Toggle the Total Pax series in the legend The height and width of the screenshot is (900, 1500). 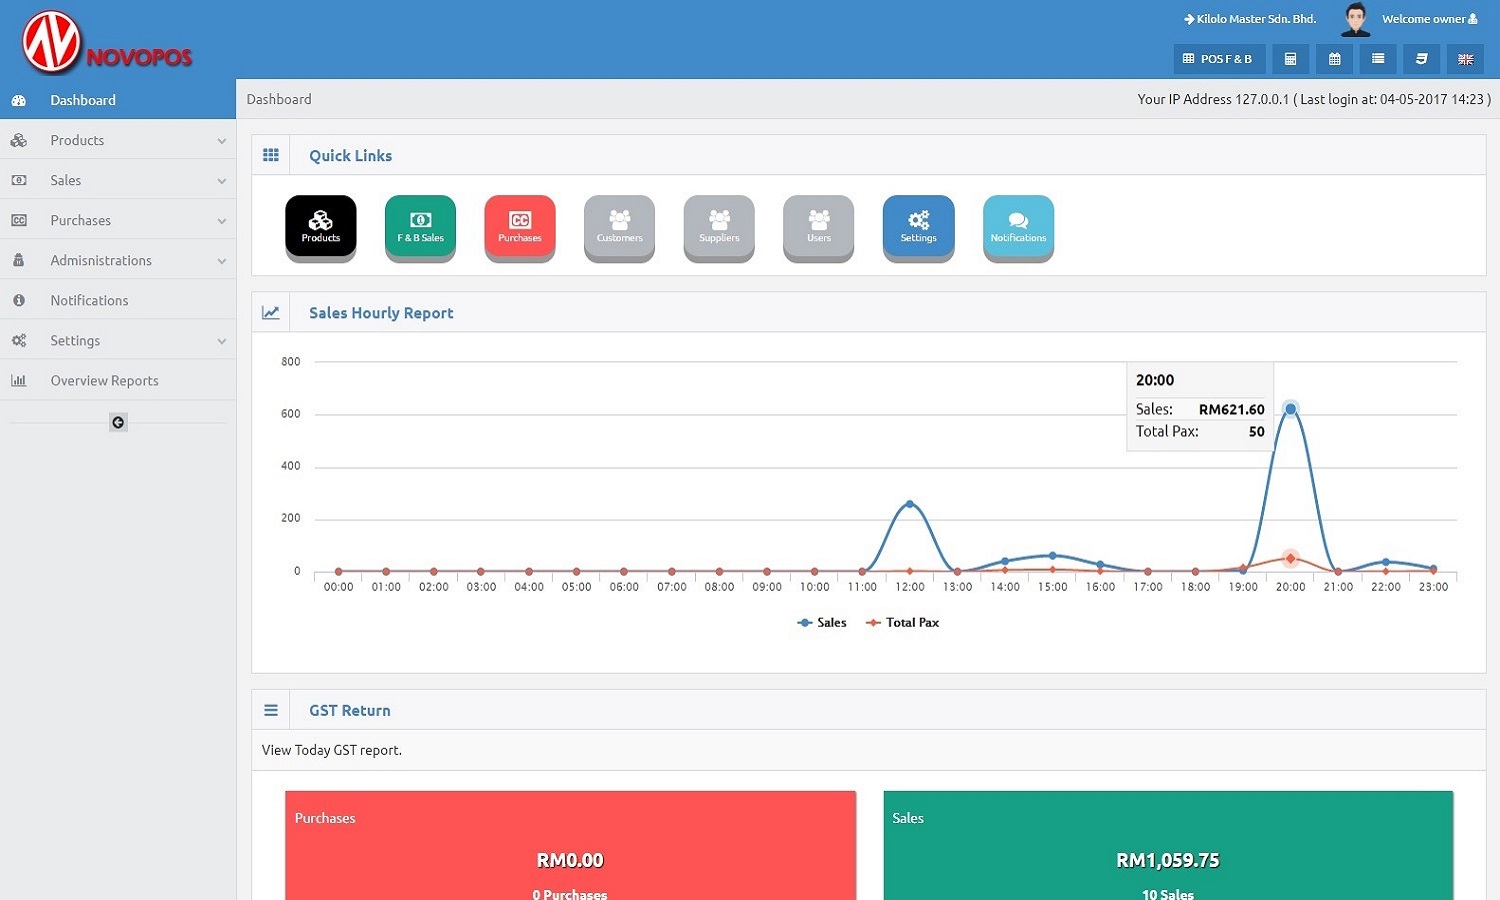[x=903, y=622]
